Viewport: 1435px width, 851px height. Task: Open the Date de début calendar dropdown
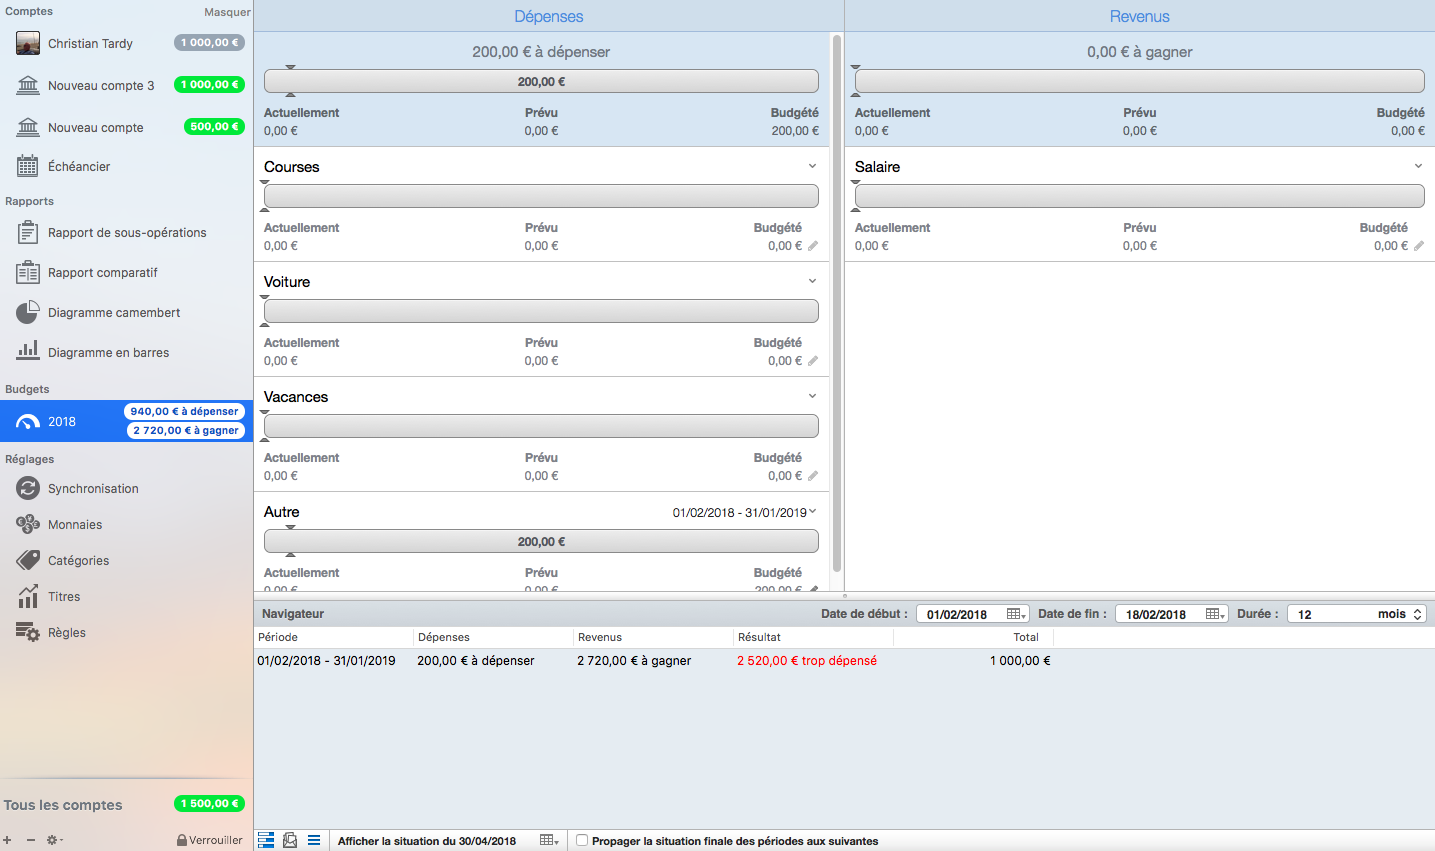click(x=1016, y=614)
